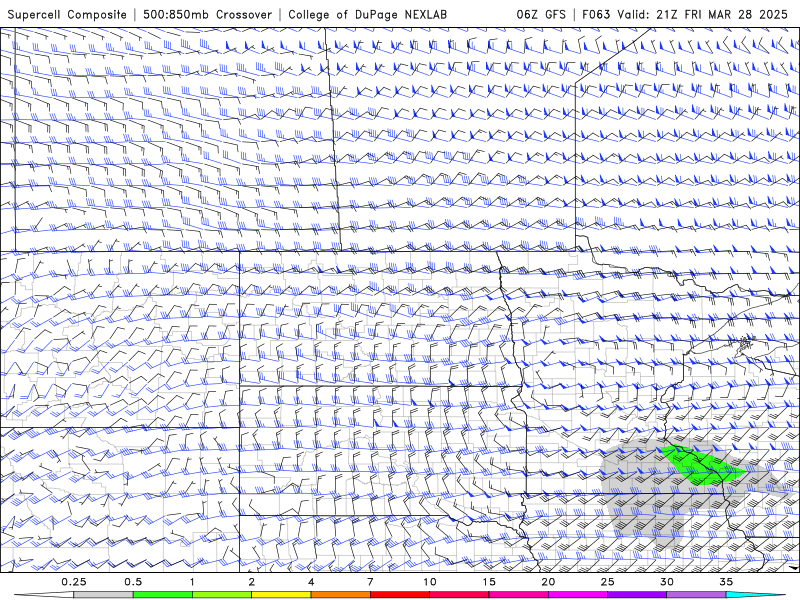Image resolution: width=800 pixels, height=600 pixels.
Task: Click the "4" legend label
Action: click(311, 582)
